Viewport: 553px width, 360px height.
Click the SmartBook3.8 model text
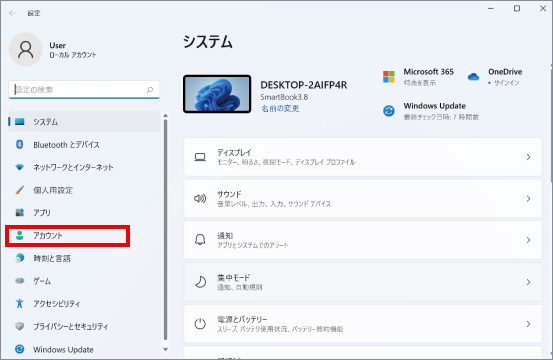pyautogui.click(x=284, y=97)
